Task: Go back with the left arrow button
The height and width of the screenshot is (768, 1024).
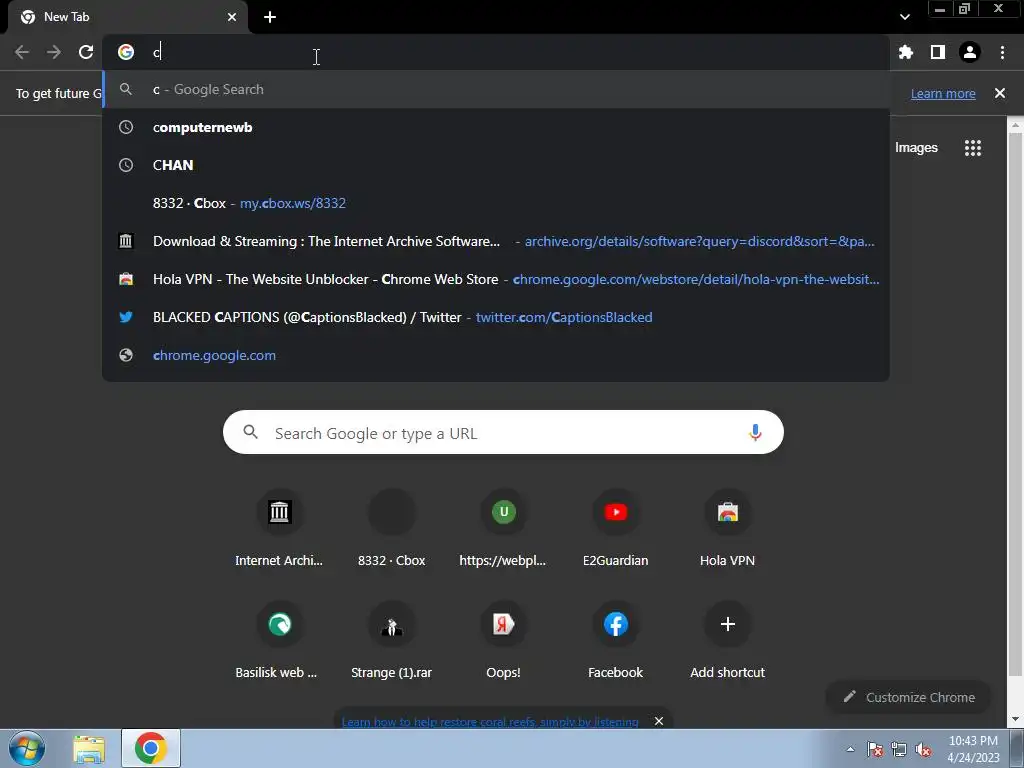Action: [22, 52]
